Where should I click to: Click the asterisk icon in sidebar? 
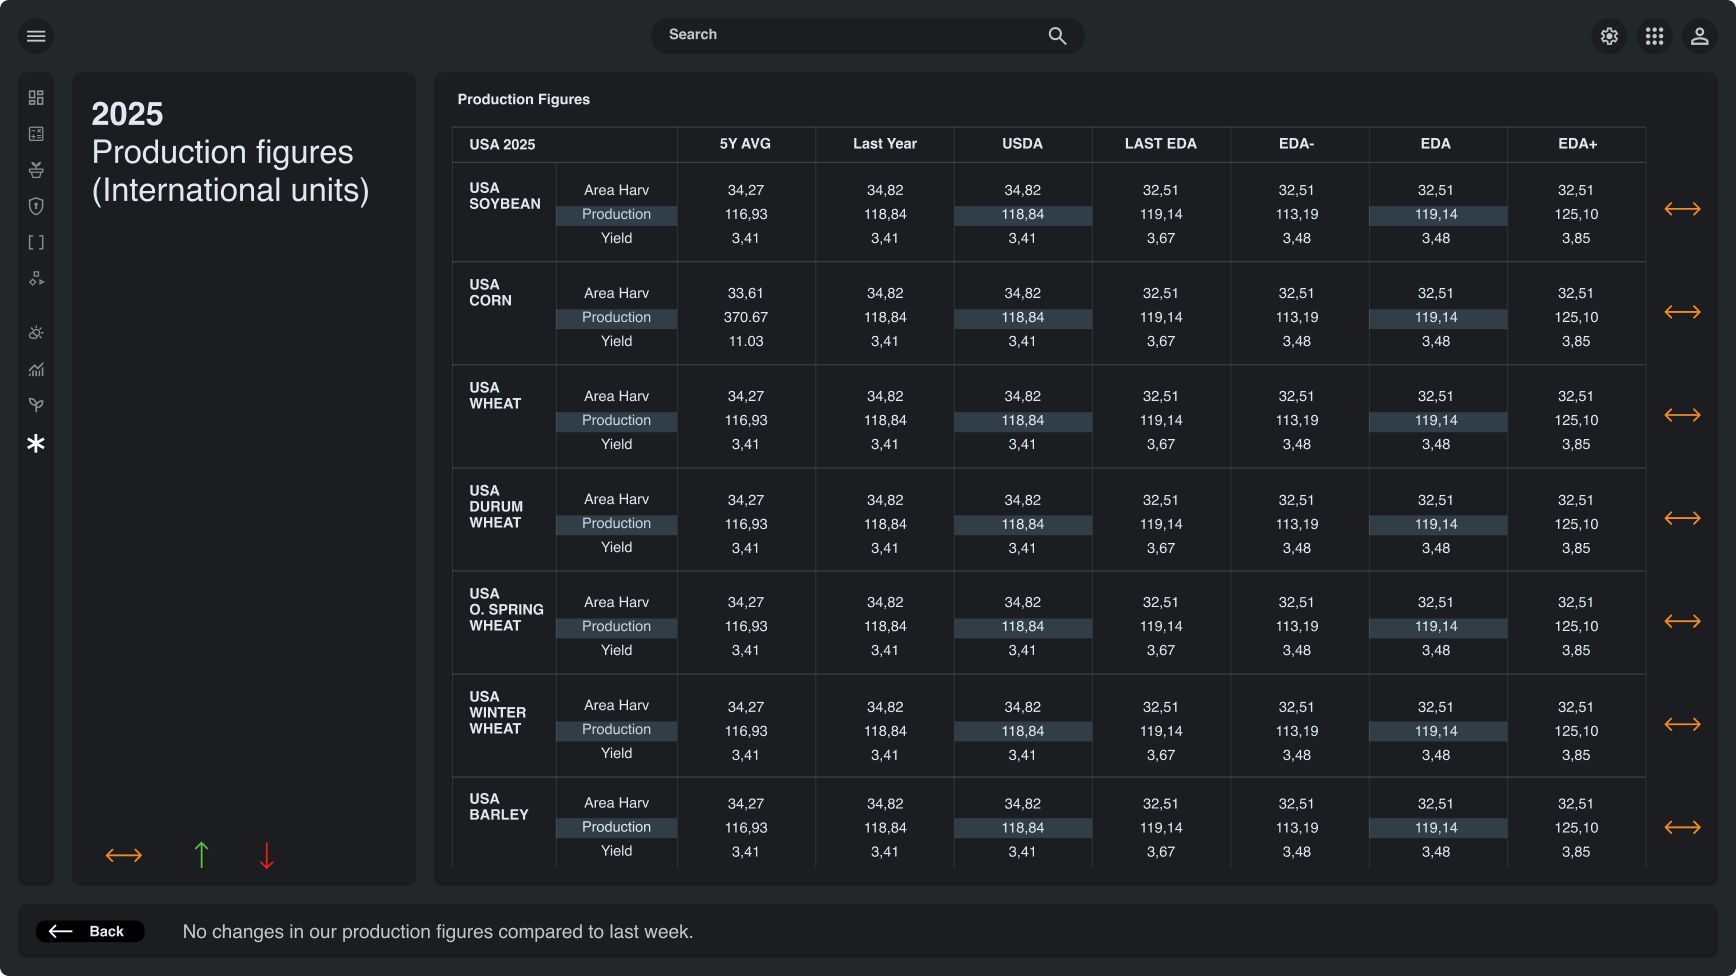click(36, 442)
